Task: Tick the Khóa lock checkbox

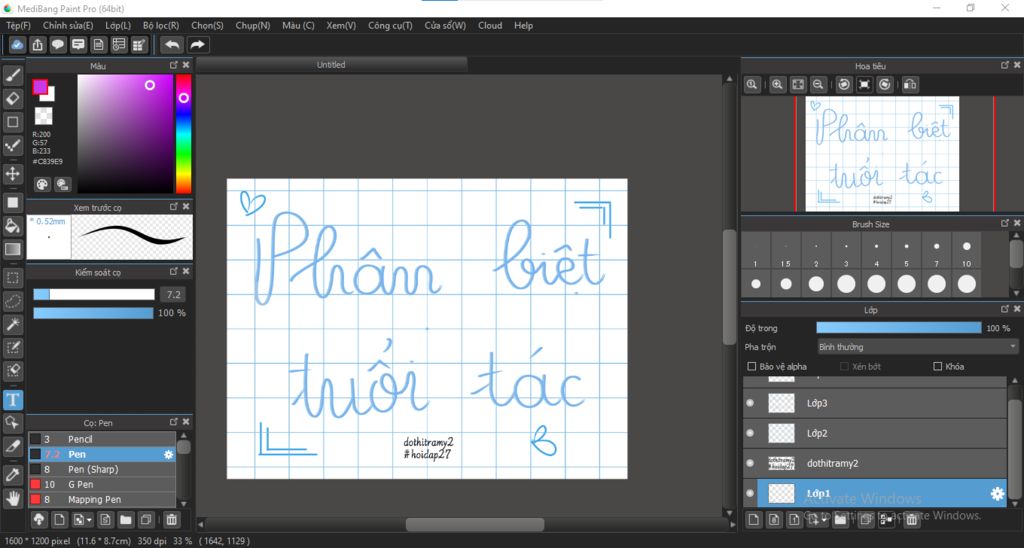Action: [937, 367]
